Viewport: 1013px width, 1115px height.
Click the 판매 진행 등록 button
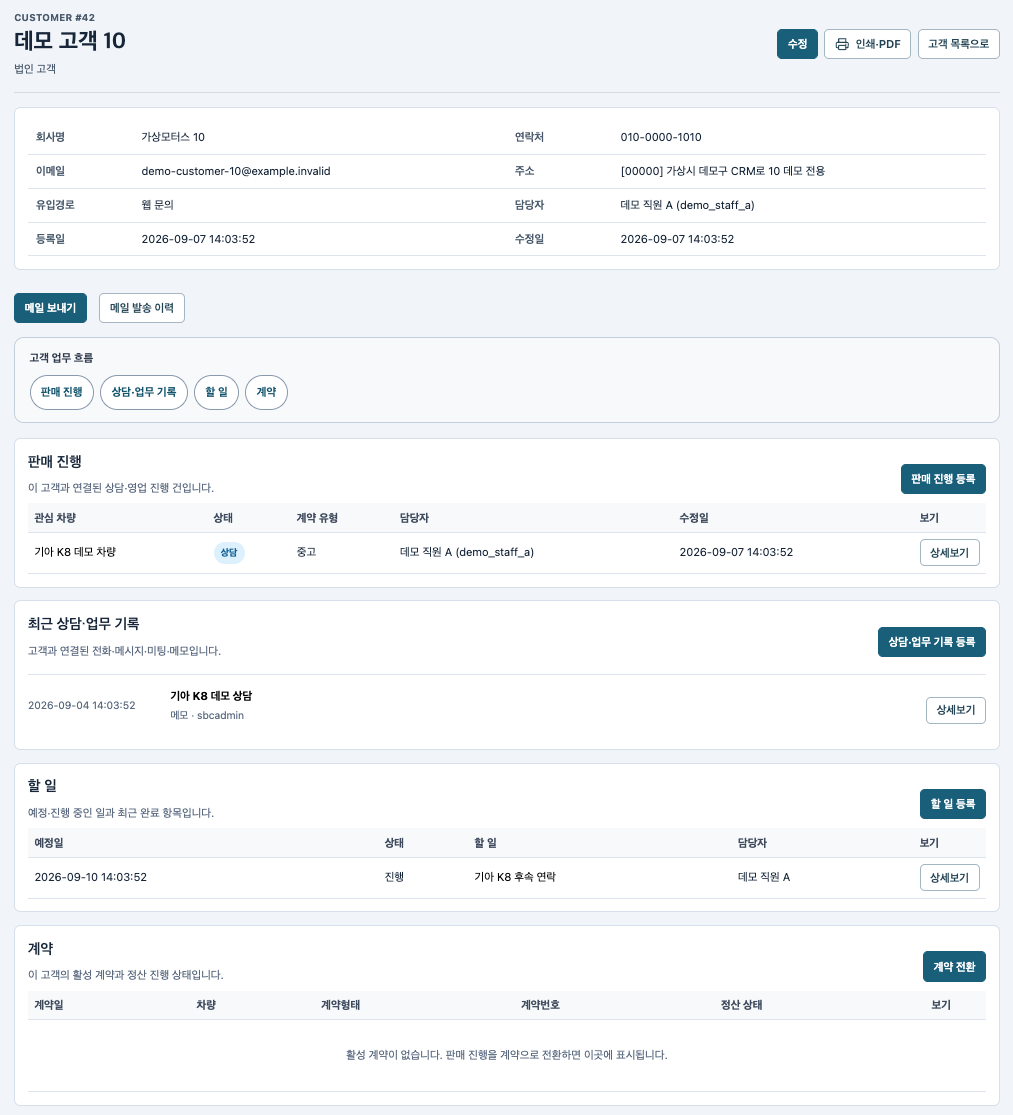tap(943, 479)
